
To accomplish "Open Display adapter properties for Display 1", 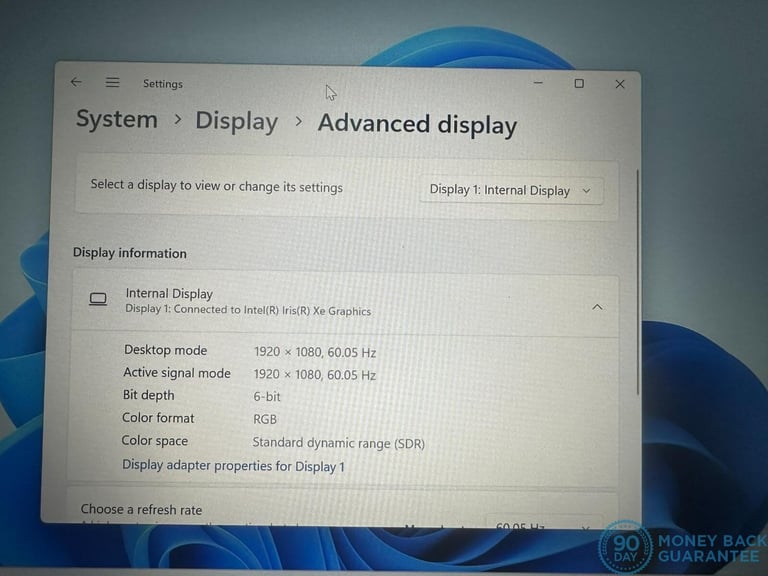I will tap(233, 465).
